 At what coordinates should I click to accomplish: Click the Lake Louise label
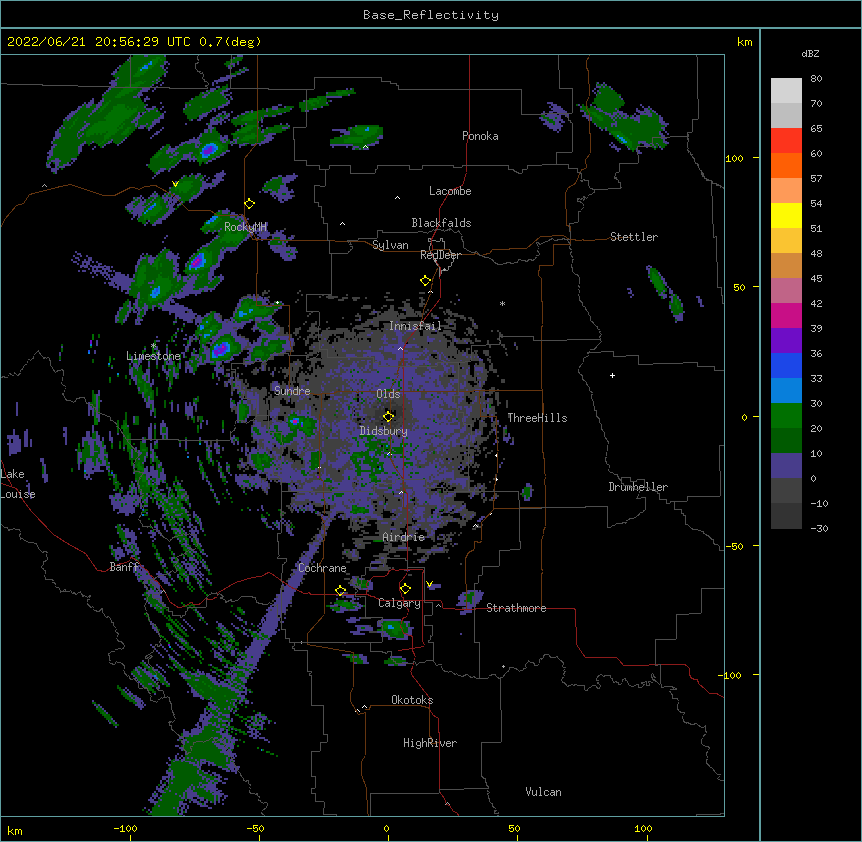(18, 484)
